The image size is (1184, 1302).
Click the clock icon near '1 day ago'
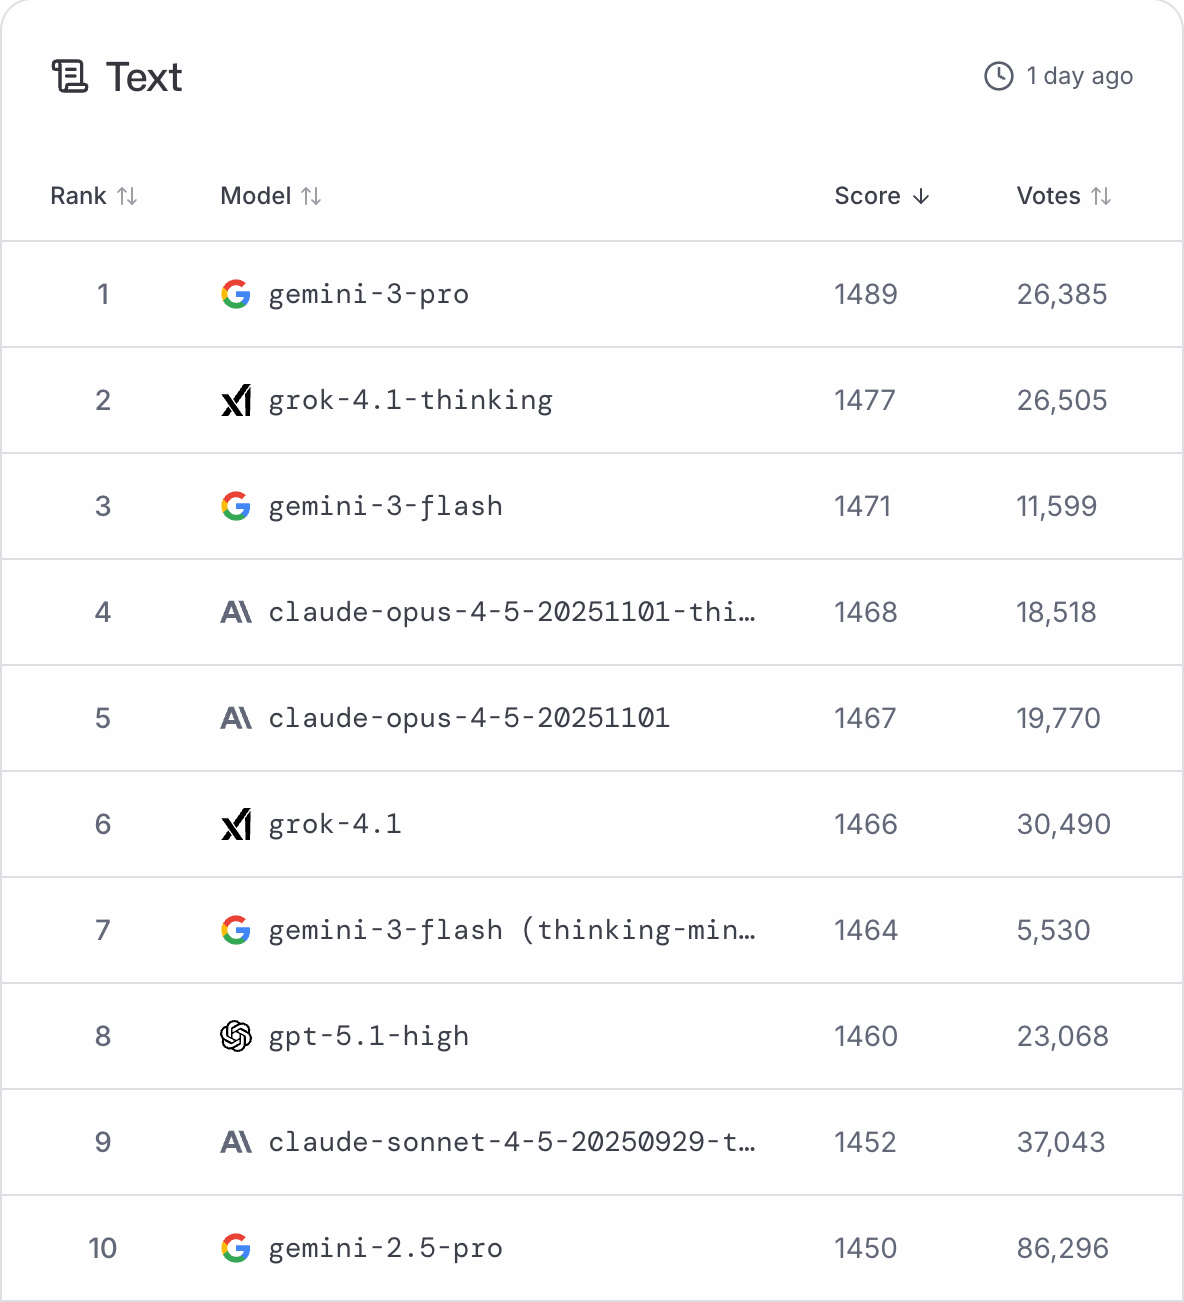pos(998,75)
